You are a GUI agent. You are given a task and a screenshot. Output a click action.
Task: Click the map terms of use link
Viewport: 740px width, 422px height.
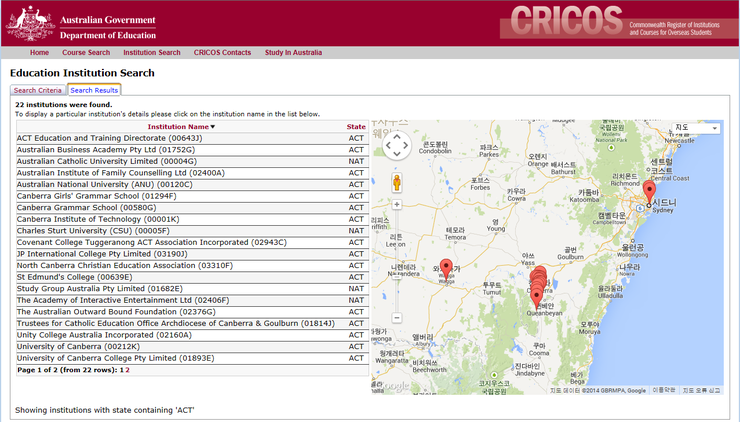(x=663, y=390)
